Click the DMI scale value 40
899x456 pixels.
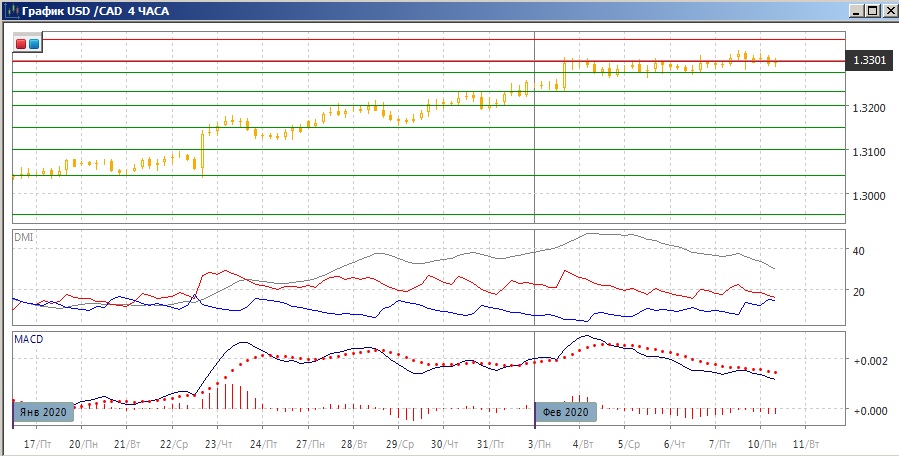(858, 250)
